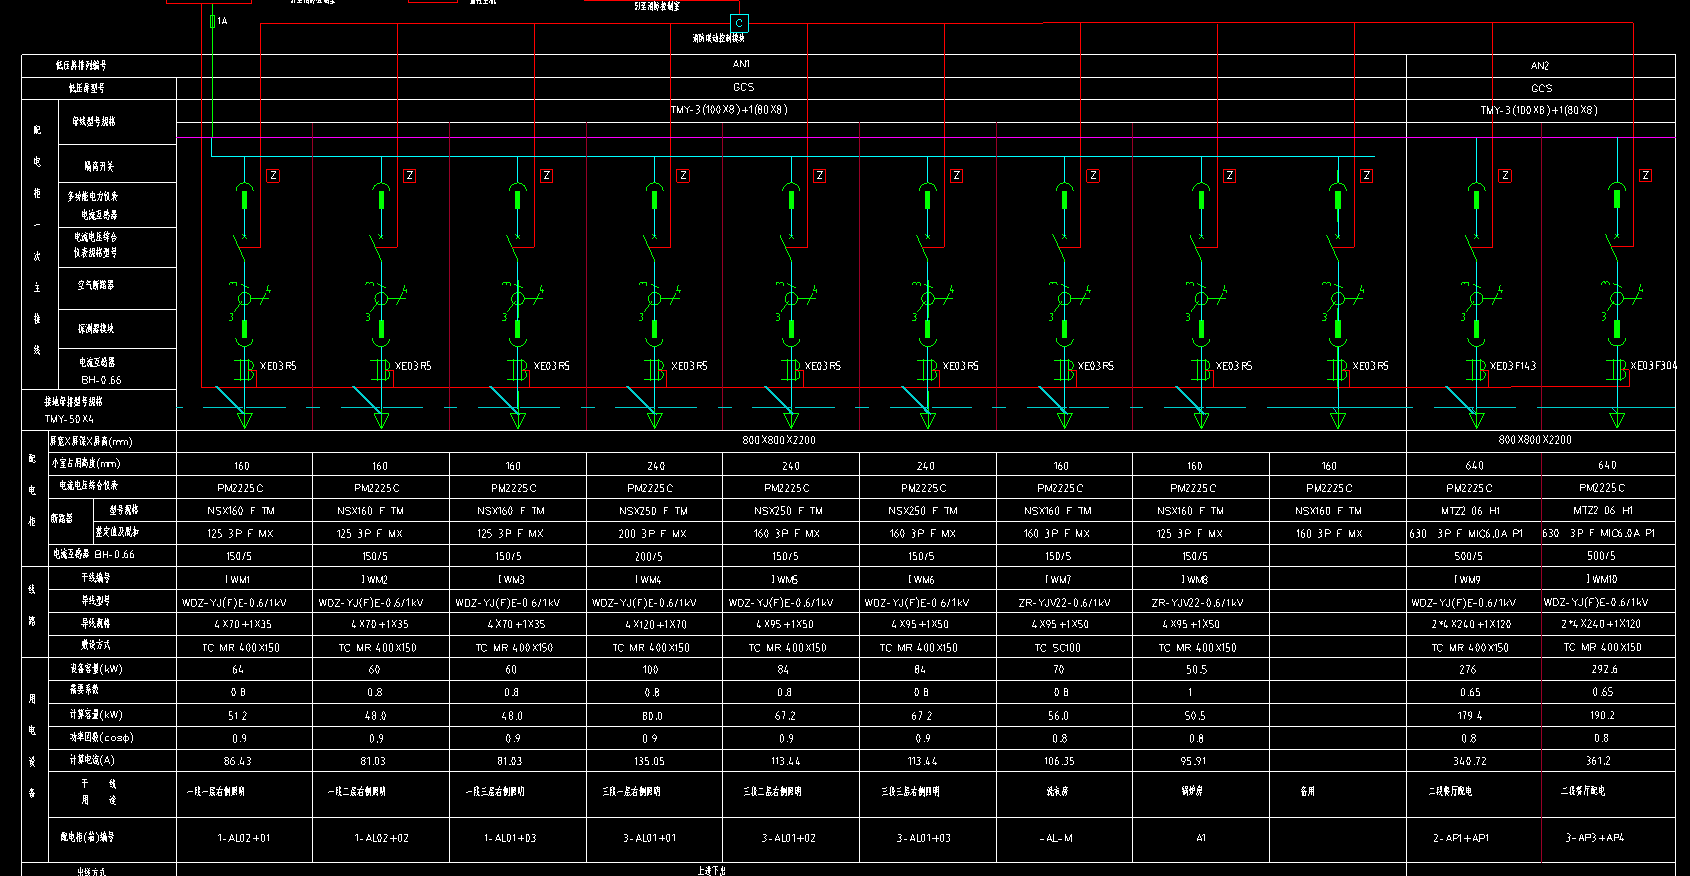Click distribution box number 2-AP1+AP1
This screenshot has width=1690, height=876.
pyautogui.click(x=1461, y=838)
